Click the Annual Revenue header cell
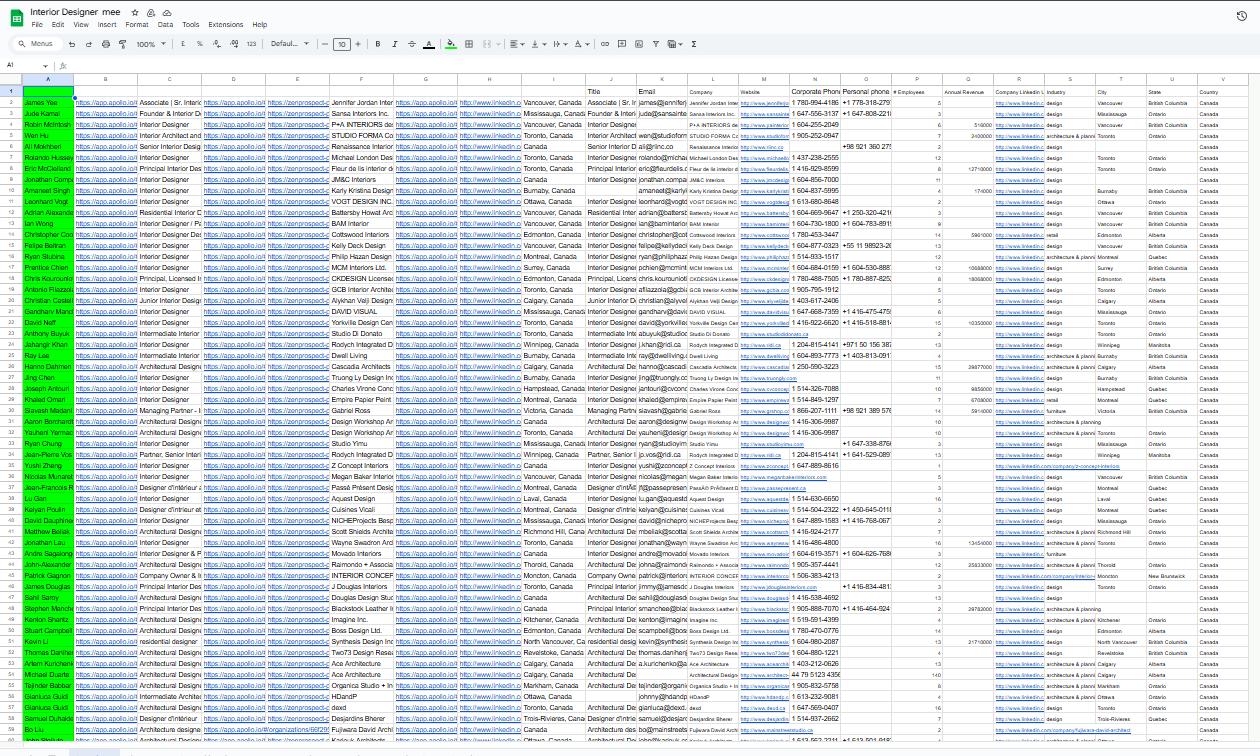1260x756 pixels. coord(967,91)
